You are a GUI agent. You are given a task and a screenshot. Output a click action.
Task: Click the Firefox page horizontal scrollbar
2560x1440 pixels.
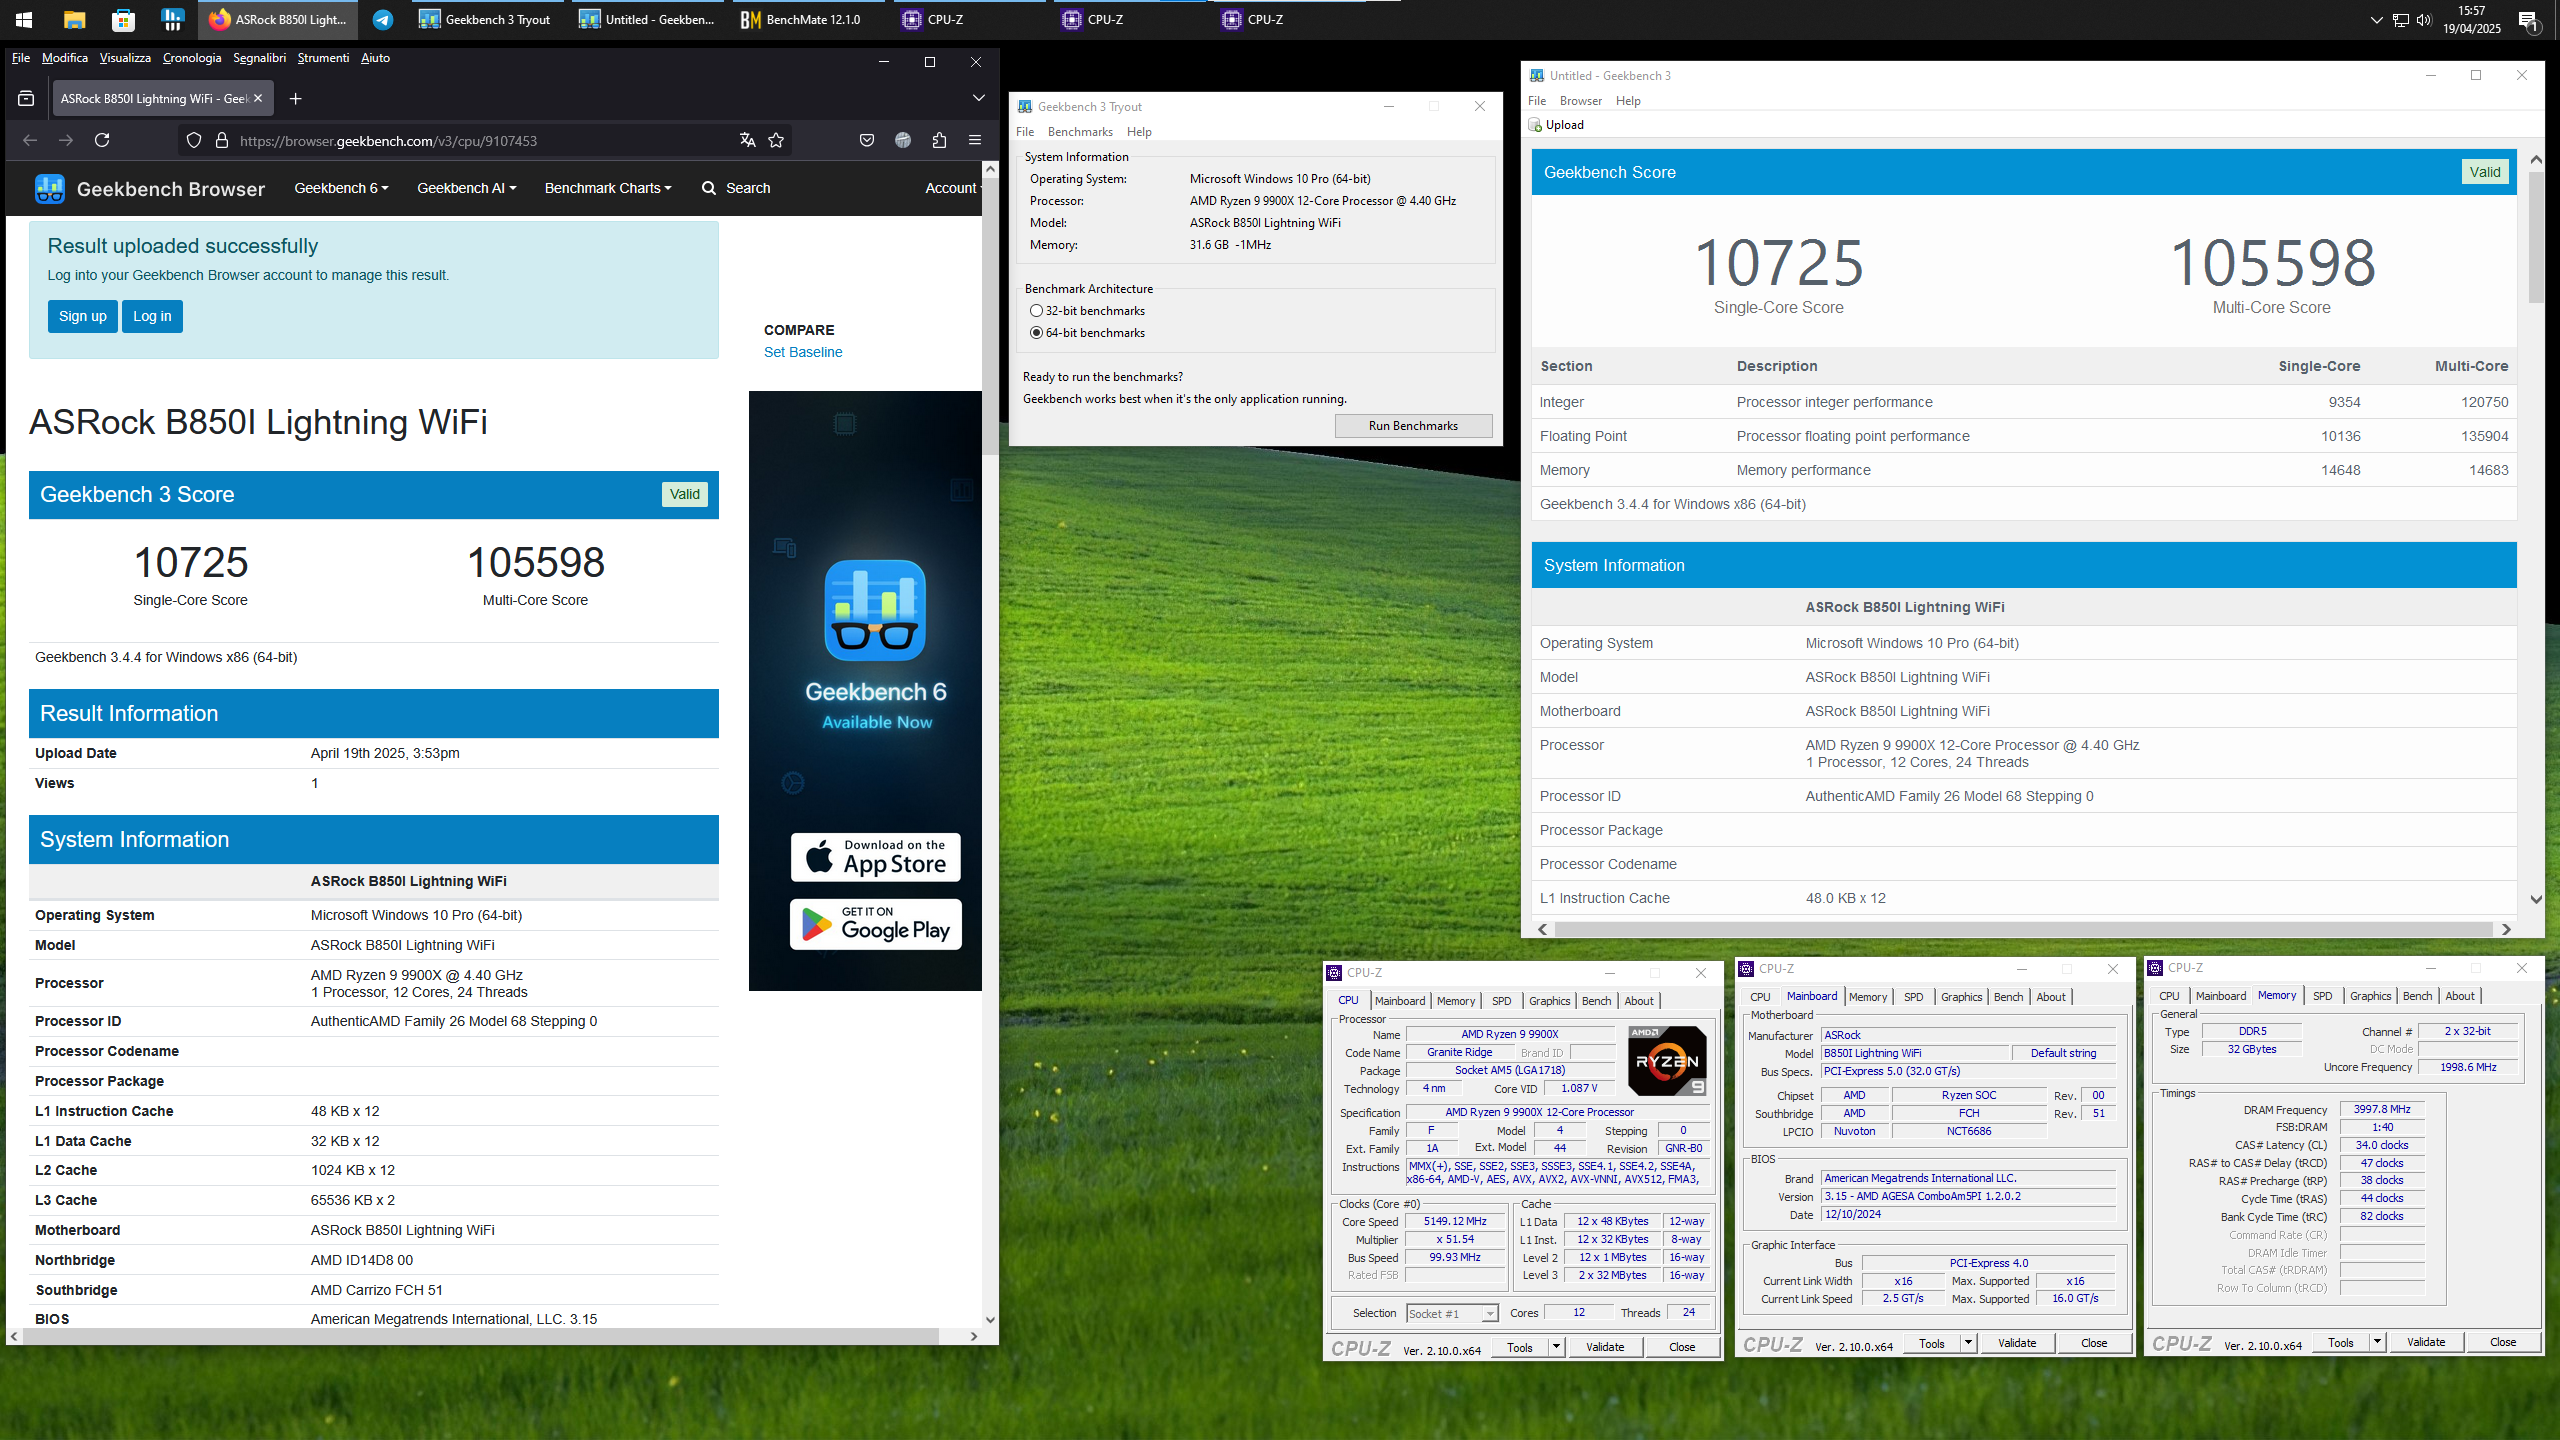[x=480, y=1336]
